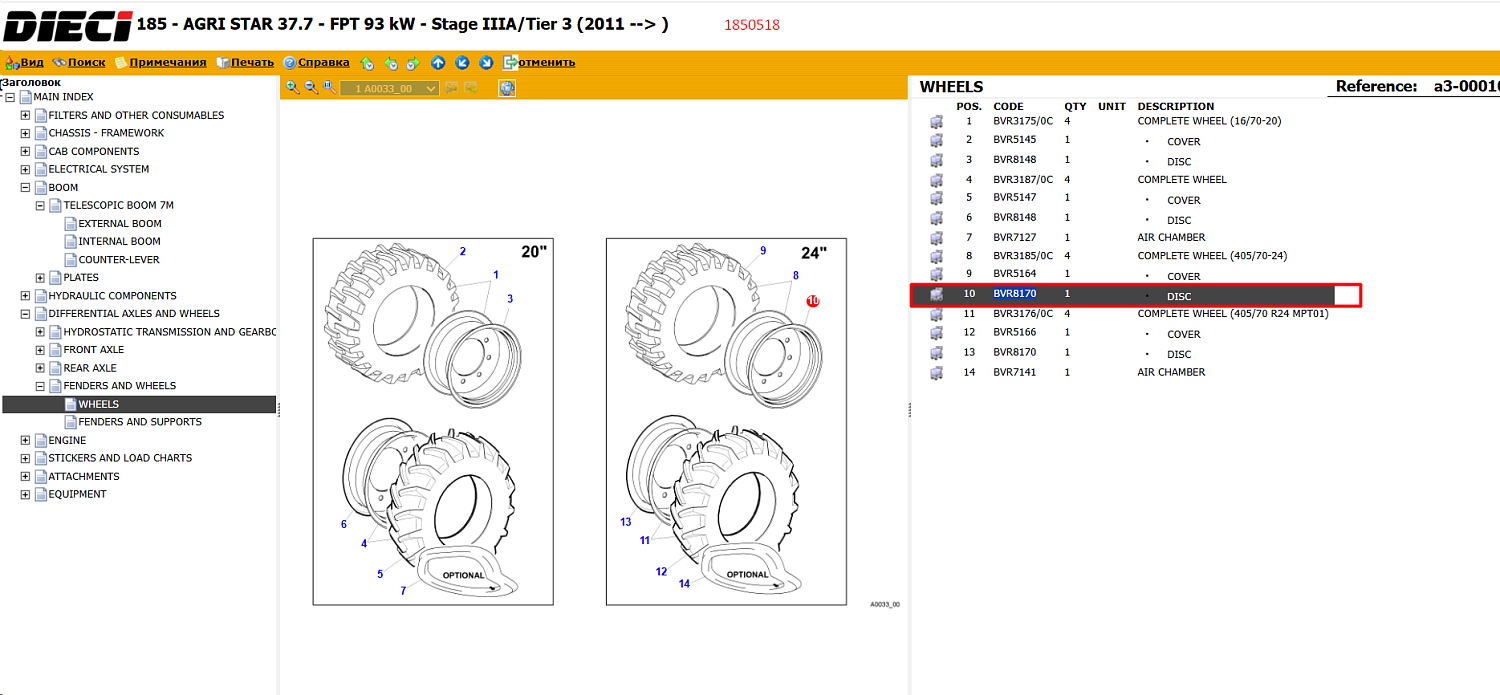The height and width of the screenshot is (695, 1500).
Task: Add BVR3175/0C to cart via row icon
Action: [936, 122]
